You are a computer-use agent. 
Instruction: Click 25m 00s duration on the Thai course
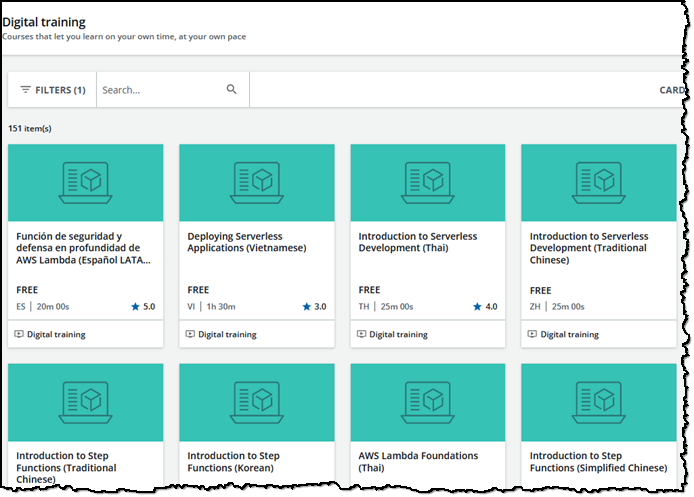(x=397, y=306)
